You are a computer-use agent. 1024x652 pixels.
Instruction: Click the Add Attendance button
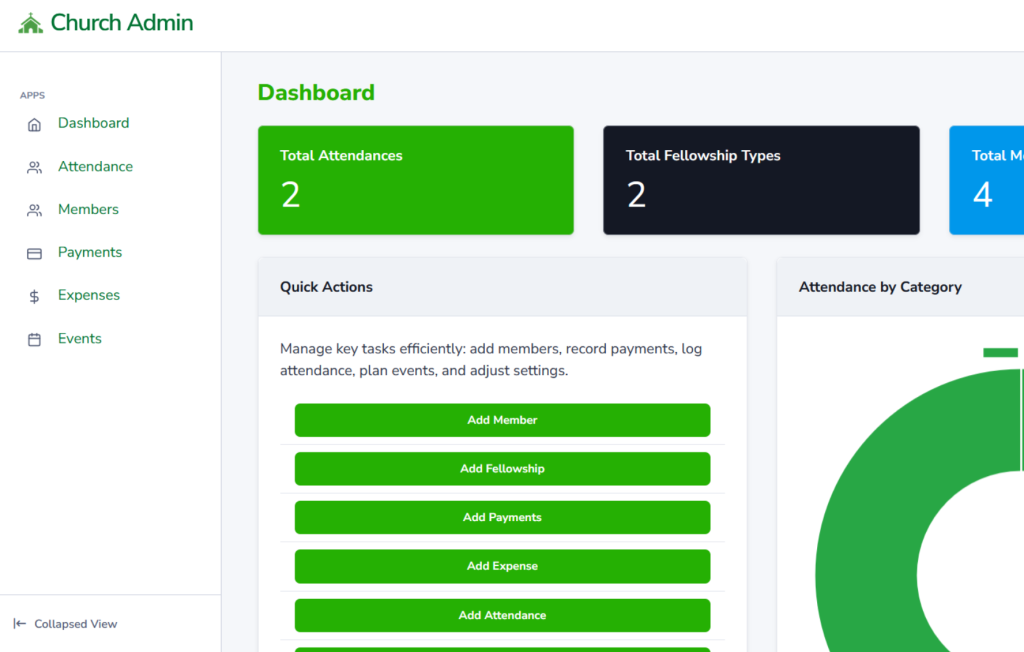[x=502, y=615]
